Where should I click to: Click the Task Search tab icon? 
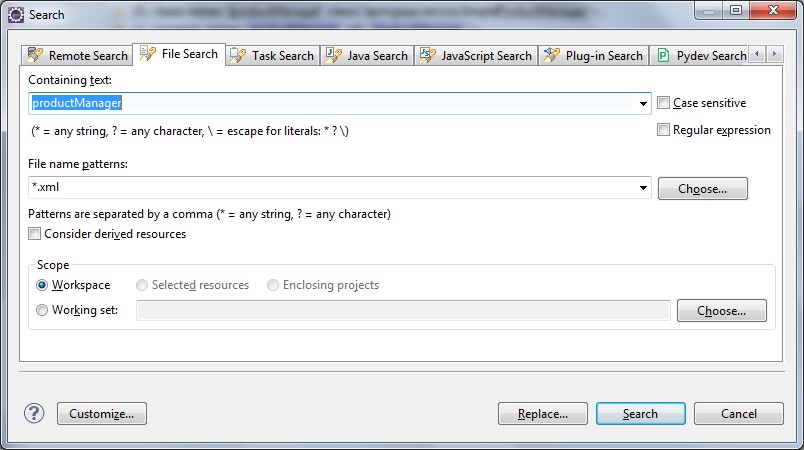coord(238,56)
